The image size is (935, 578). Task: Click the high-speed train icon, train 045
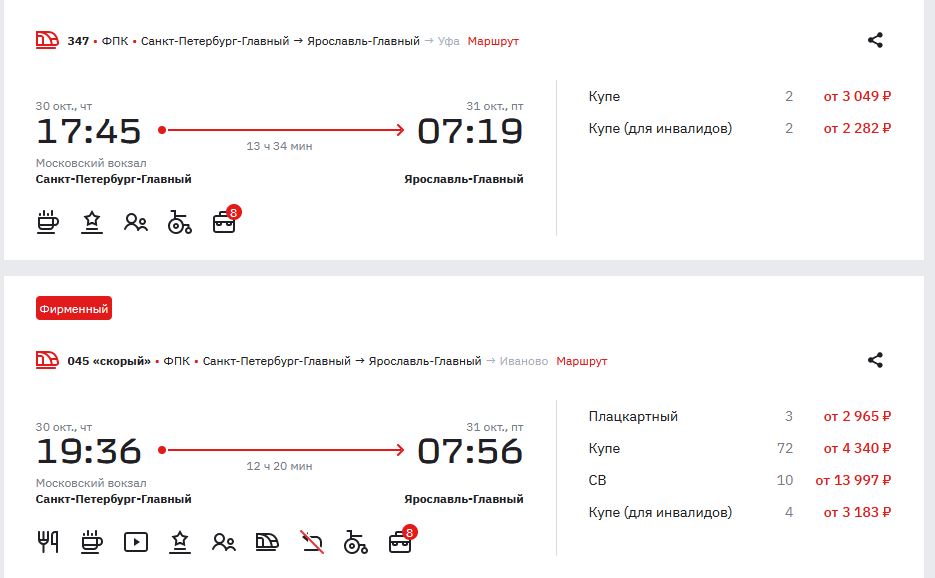(268, 542)
